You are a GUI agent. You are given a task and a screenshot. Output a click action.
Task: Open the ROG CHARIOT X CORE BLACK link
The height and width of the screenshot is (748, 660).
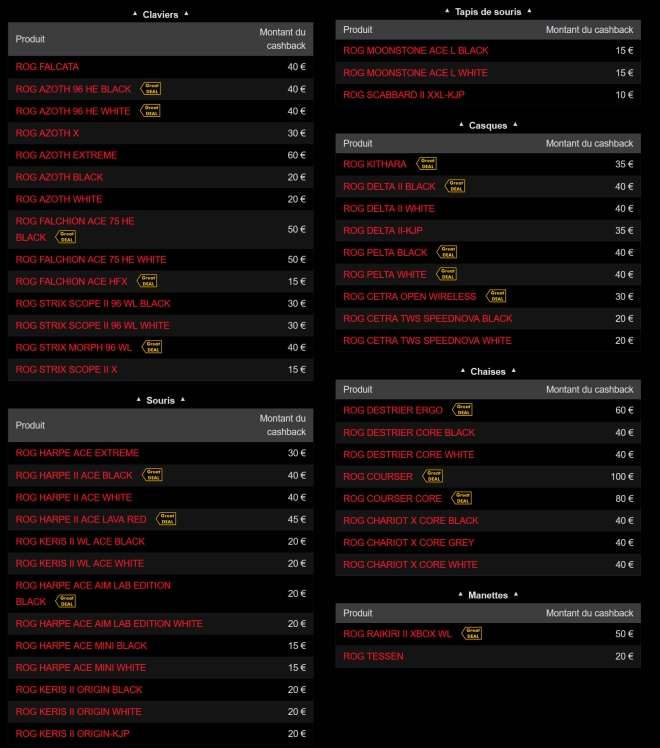(411, 520)
